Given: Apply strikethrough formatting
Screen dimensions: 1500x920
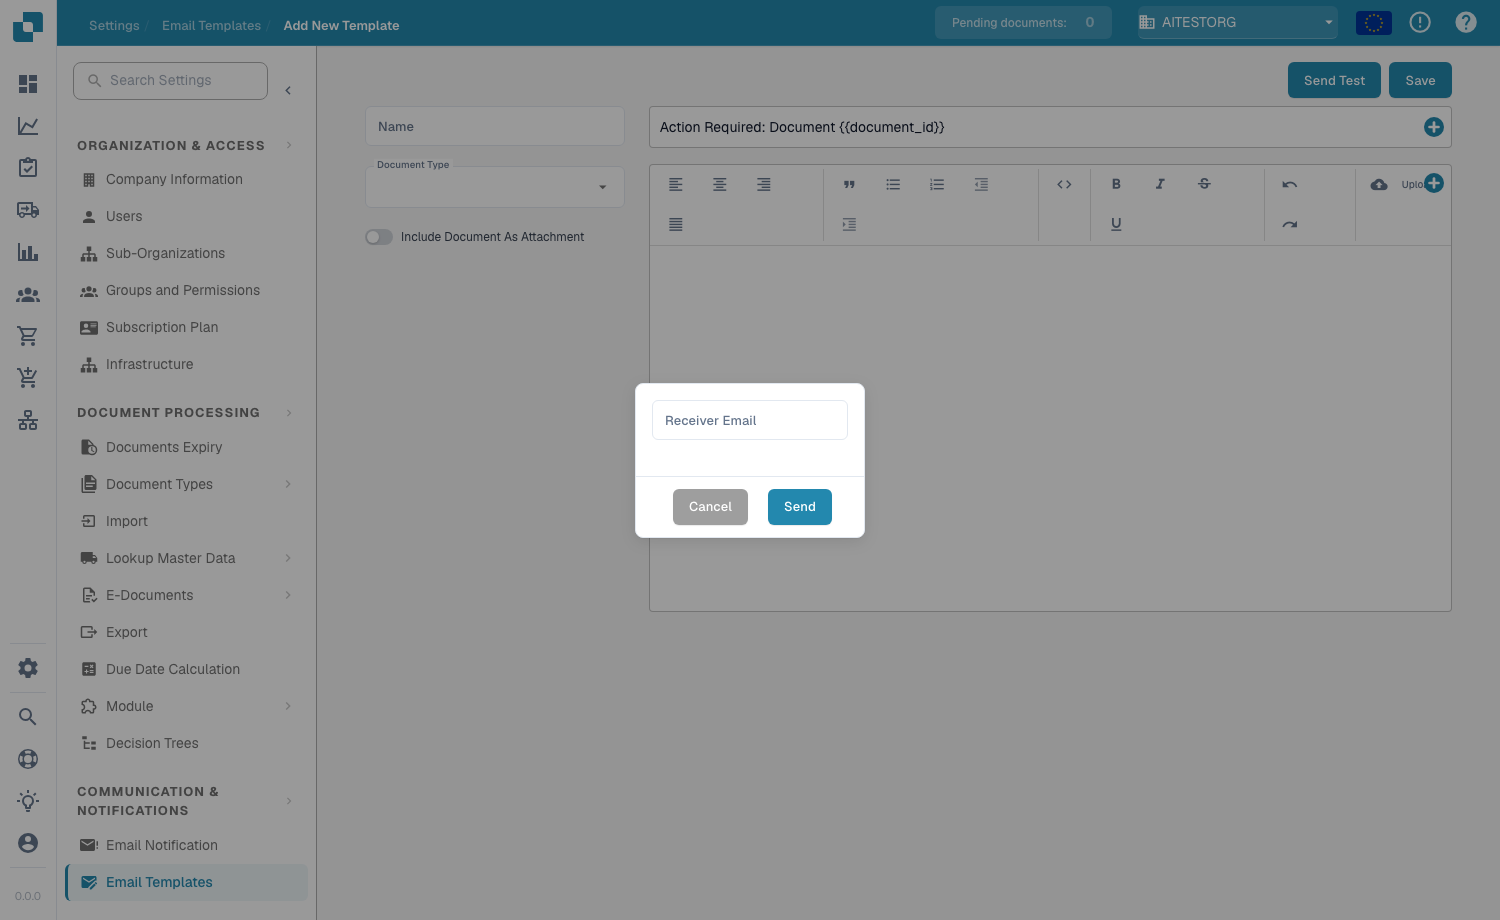Looking at the screenshot, I should (x=1204, y=184).
